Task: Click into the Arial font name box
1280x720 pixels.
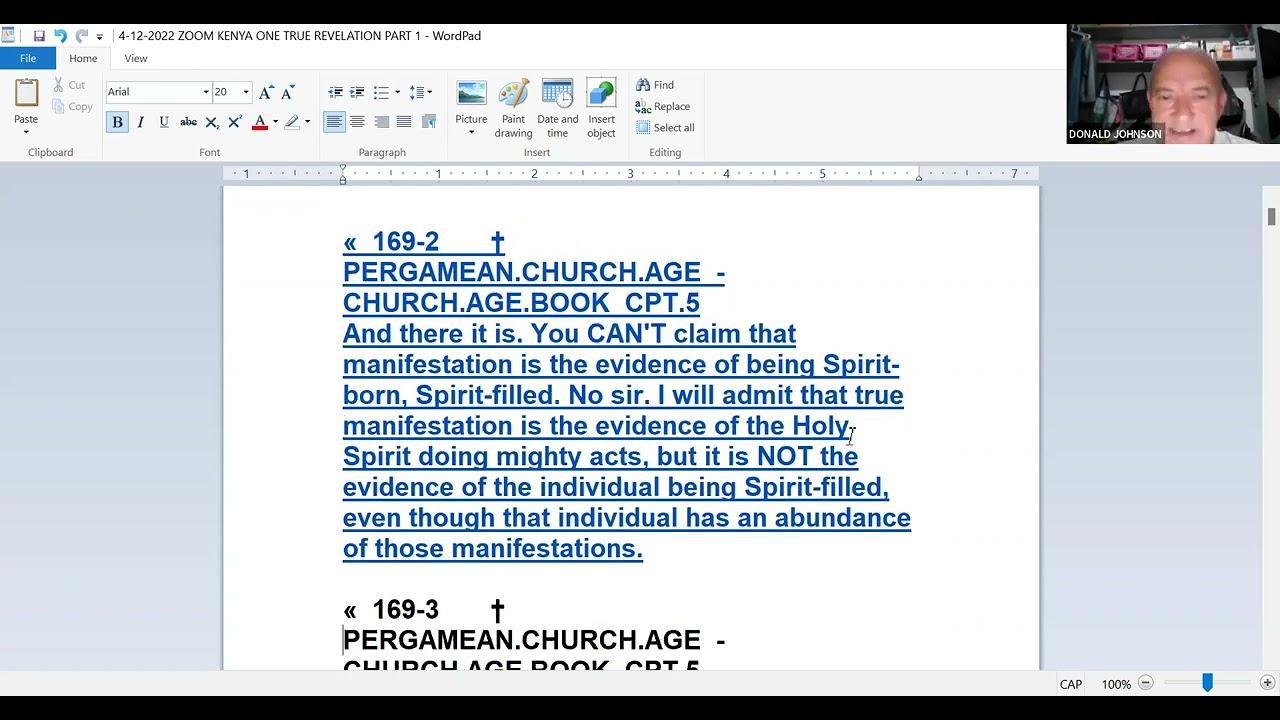Action: (152, 92)
